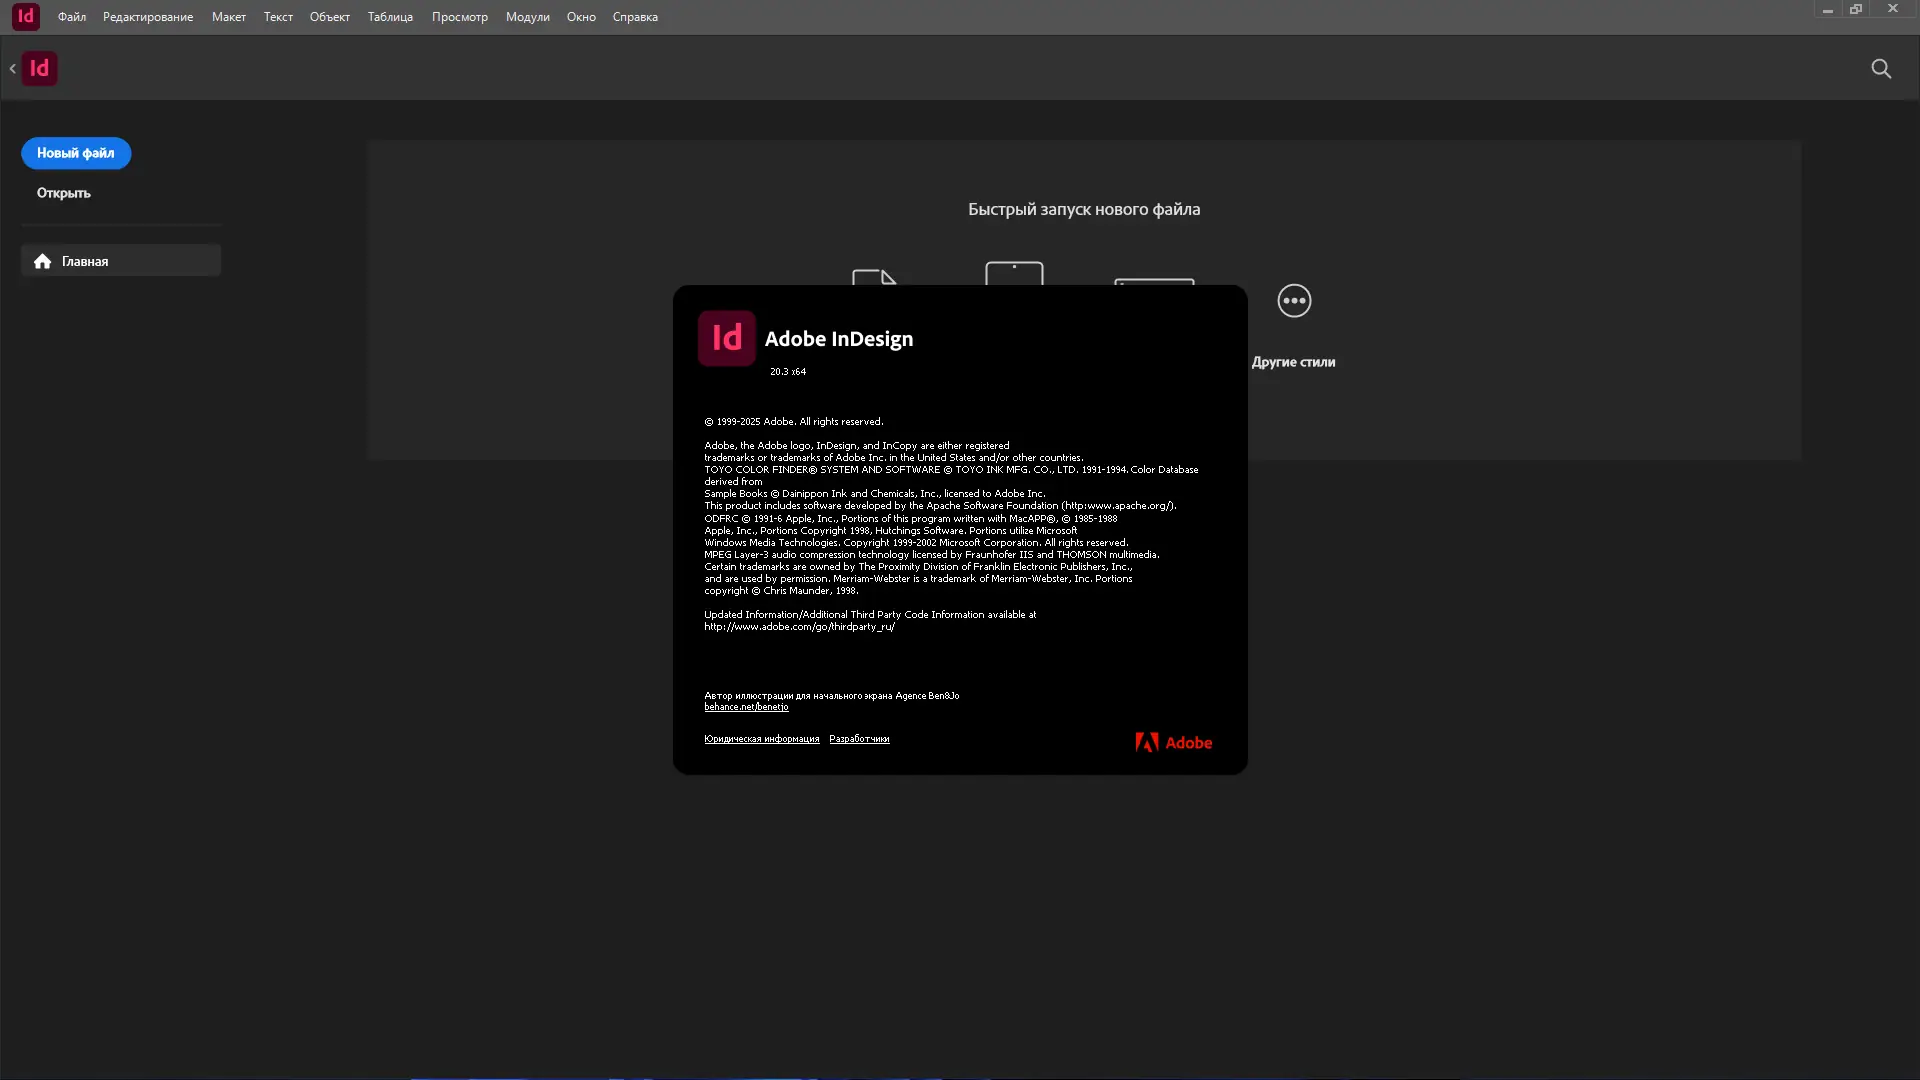The height and width of the screenshot is (1080, 1920).
Task: Open the Макет menu
Action: coord(228,17)
